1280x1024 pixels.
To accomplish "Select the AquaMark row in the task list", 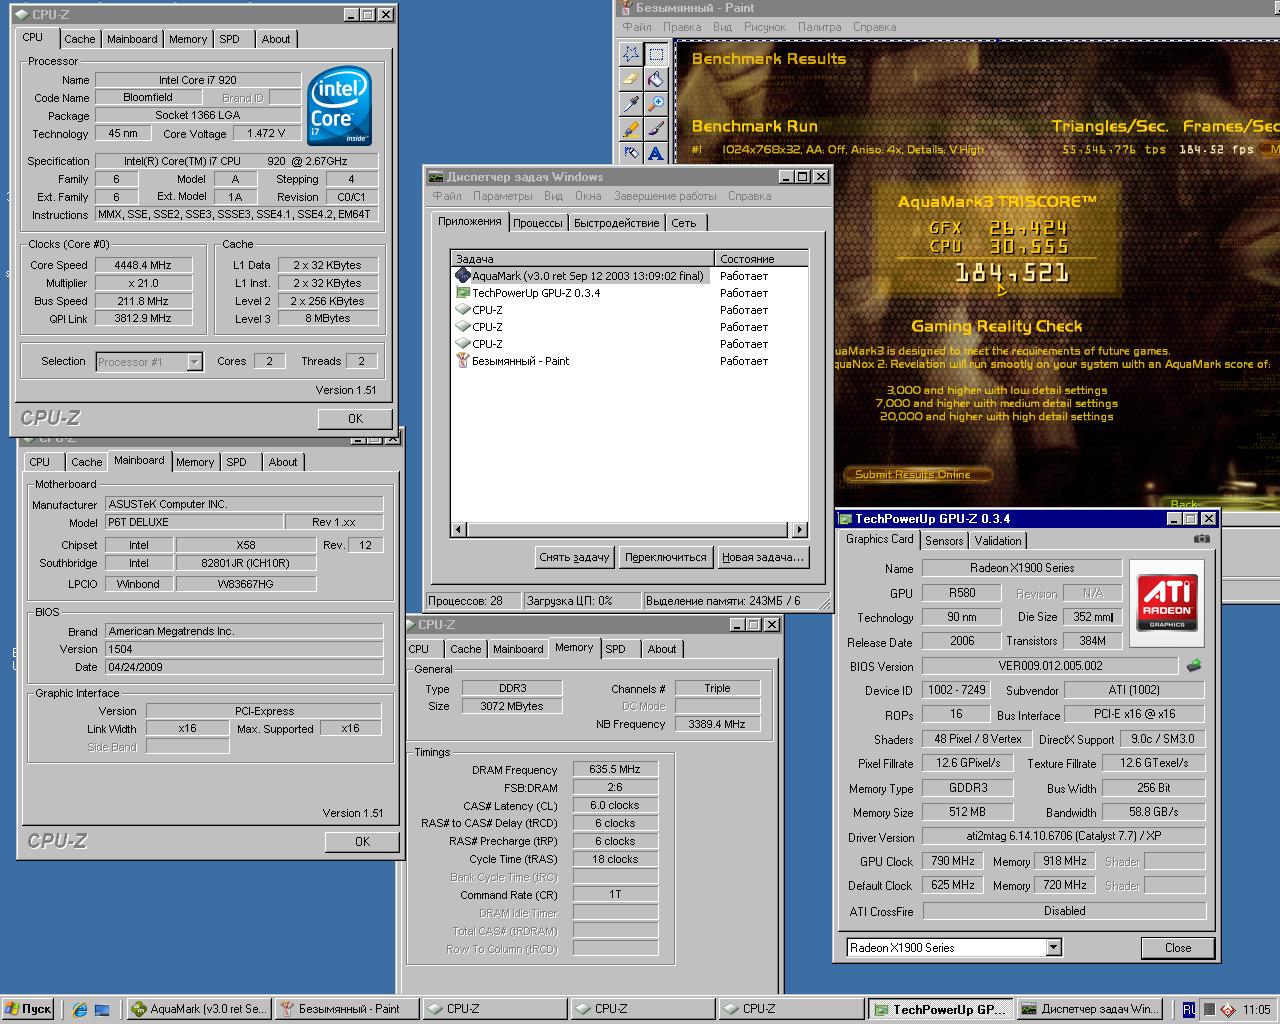I will (629, 276).
